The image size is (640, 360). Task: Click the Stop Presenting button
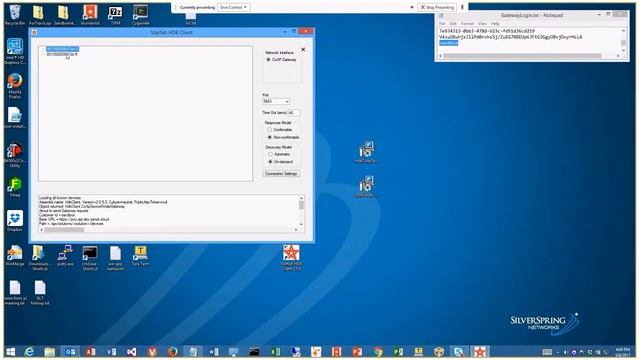click(x=437, y=7)
